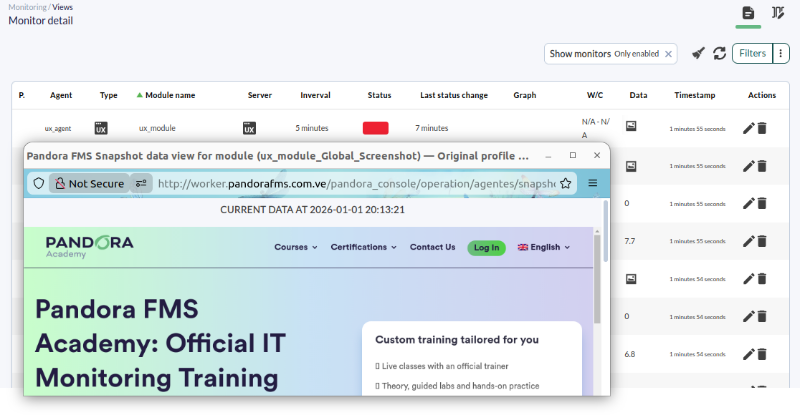Image resolution: width=800 pixels, height=420 pixels.
Task: Sort by Timestamp column header
Action: click(694, 95)
